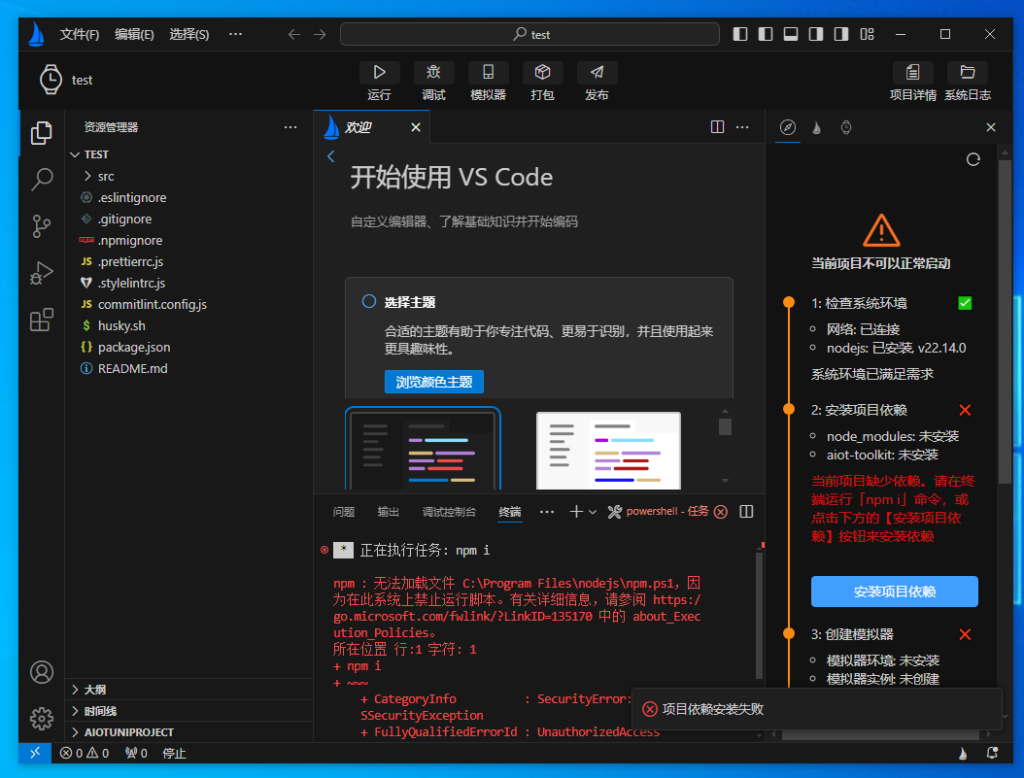The width and height of the screenshot is (1024, 778).
Task: Open the Search view in the activity bar
Action: pyautogui.click(x=41, y=179)
